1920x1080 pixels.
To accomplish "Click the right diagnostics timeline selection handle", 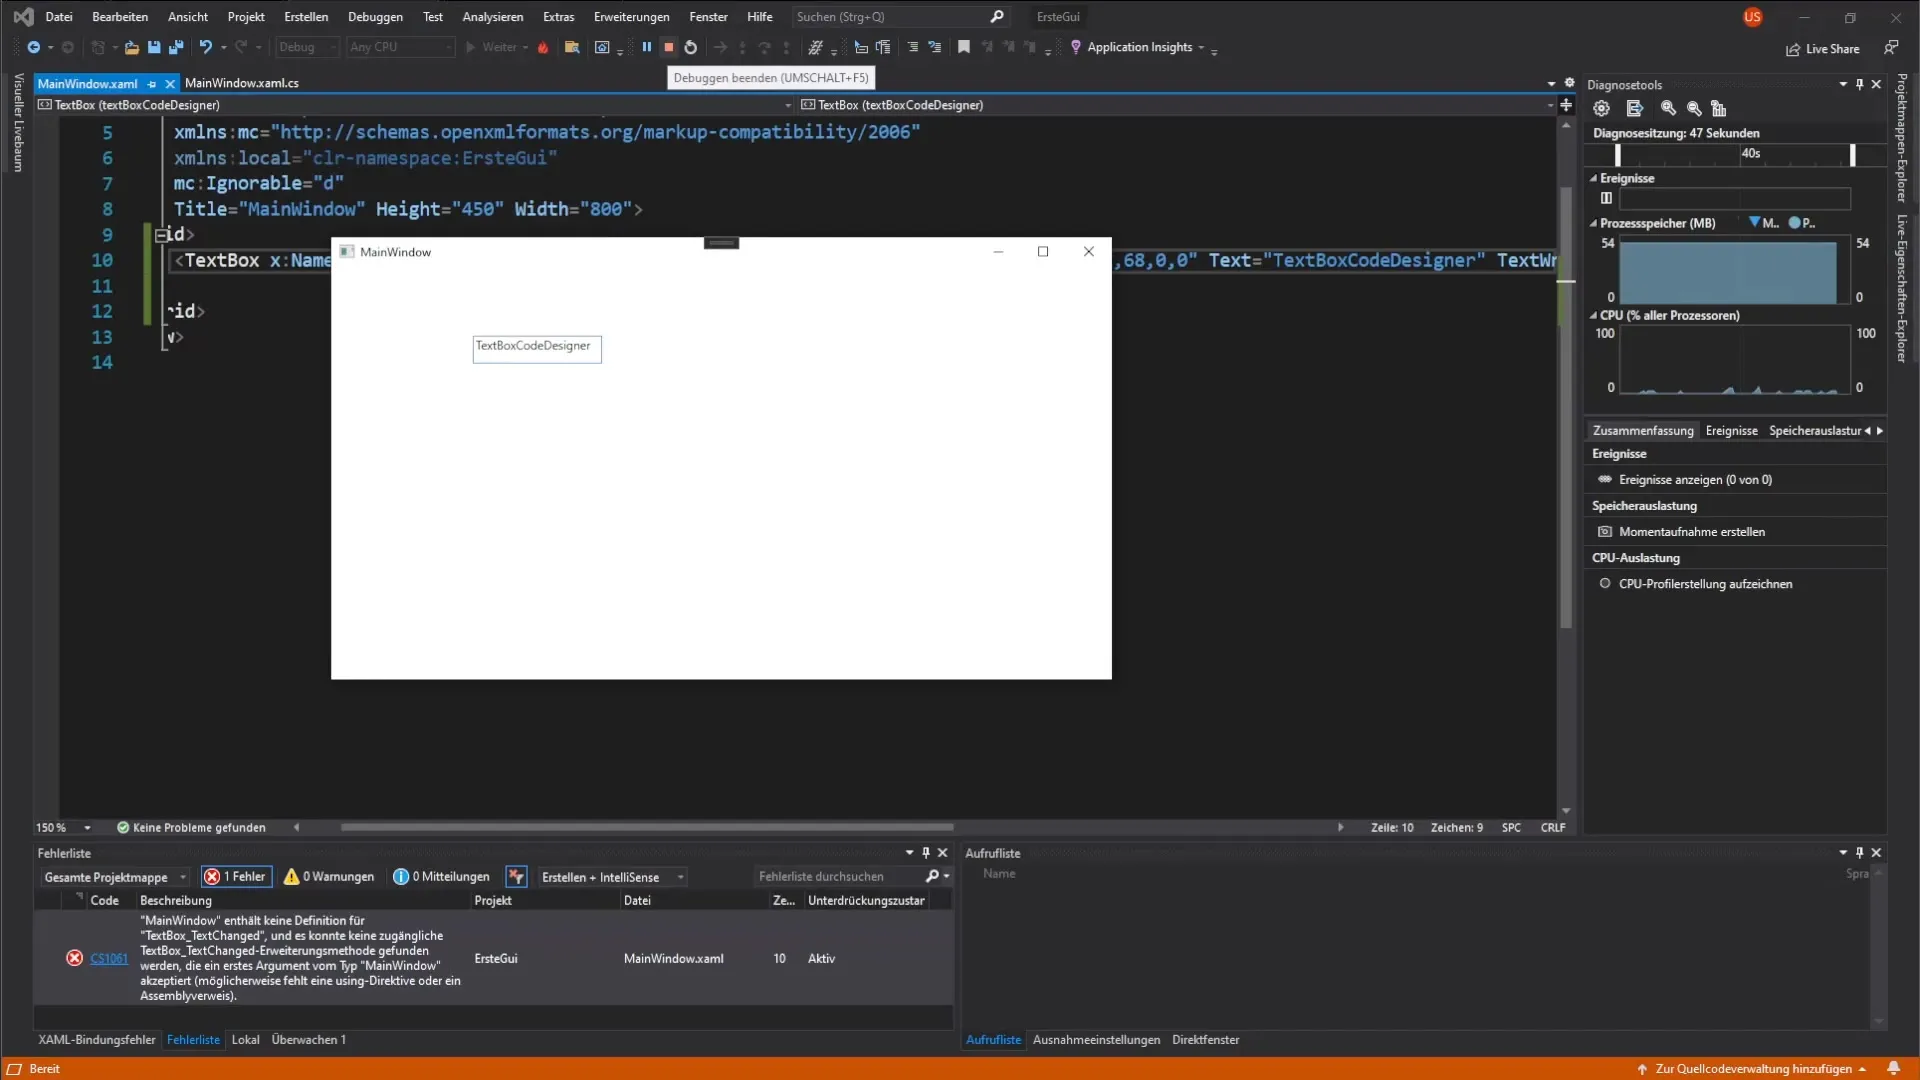I will coord(1852,155).
